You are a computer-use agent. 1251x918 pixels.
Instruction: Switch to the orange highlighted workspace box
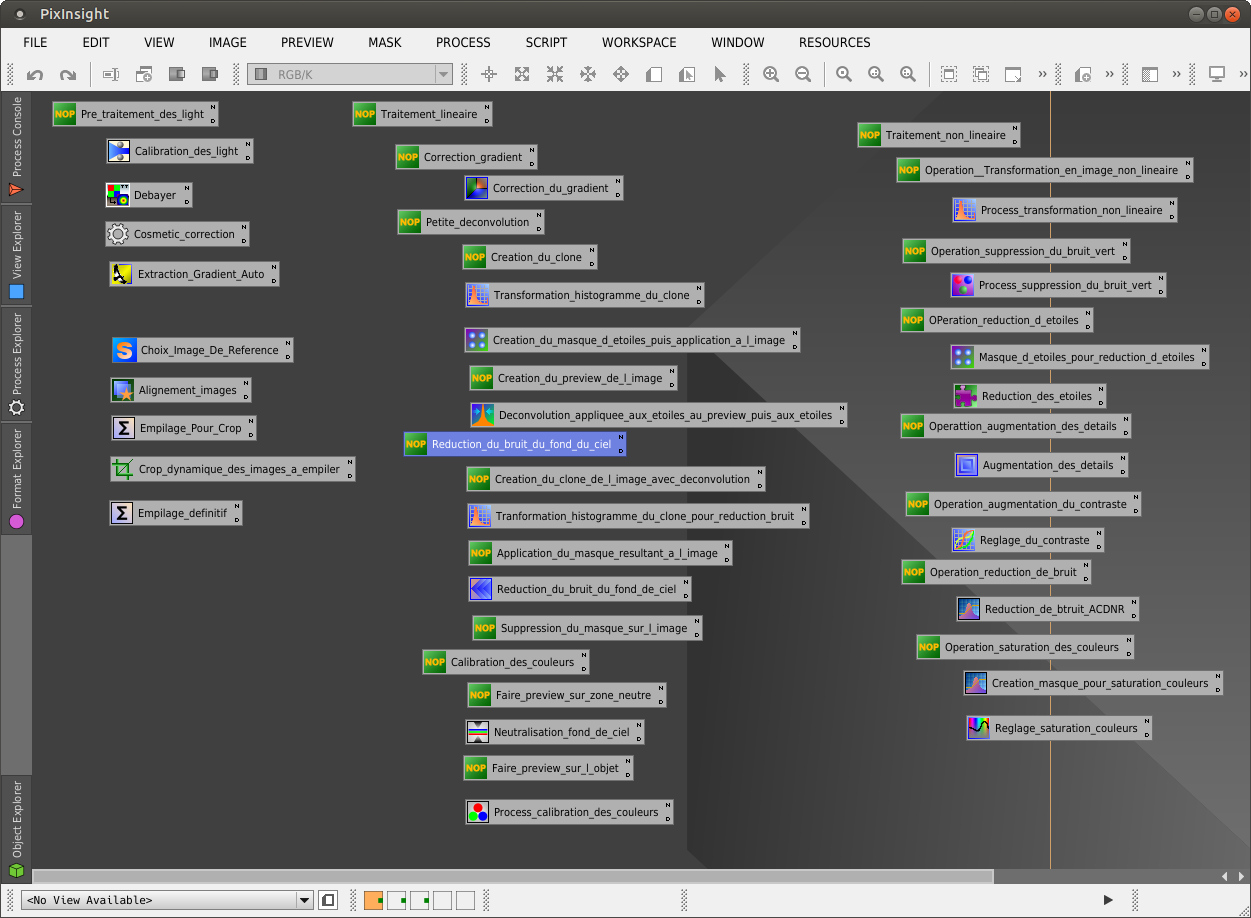(x=373, y=900)
